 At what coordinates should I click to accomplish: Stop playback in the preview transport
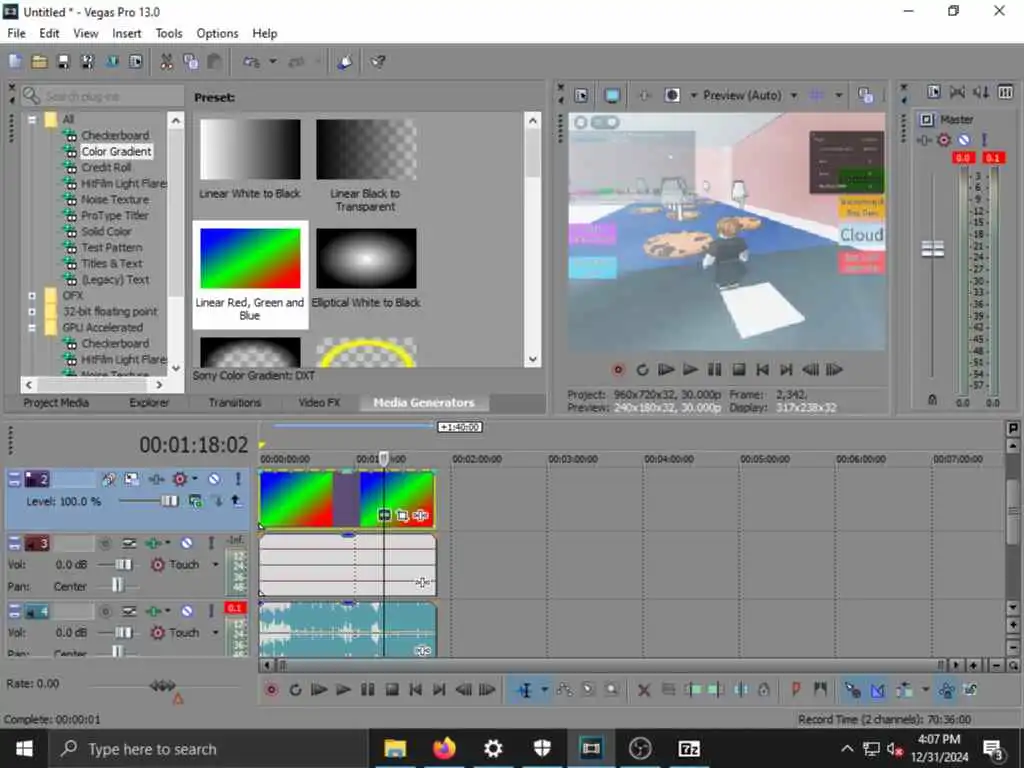pyautogui.click(x=739, y=370)
